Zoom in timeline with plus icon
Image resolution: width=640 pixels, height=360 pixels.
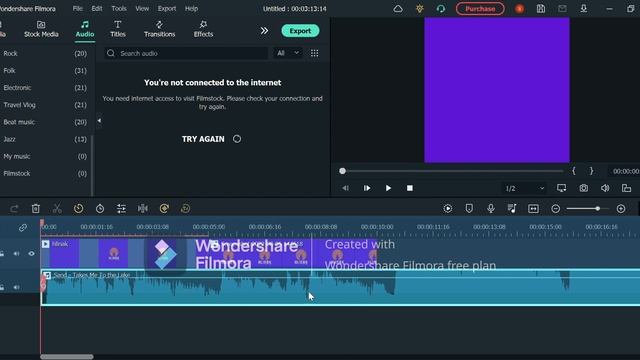[x=621, y=209]
